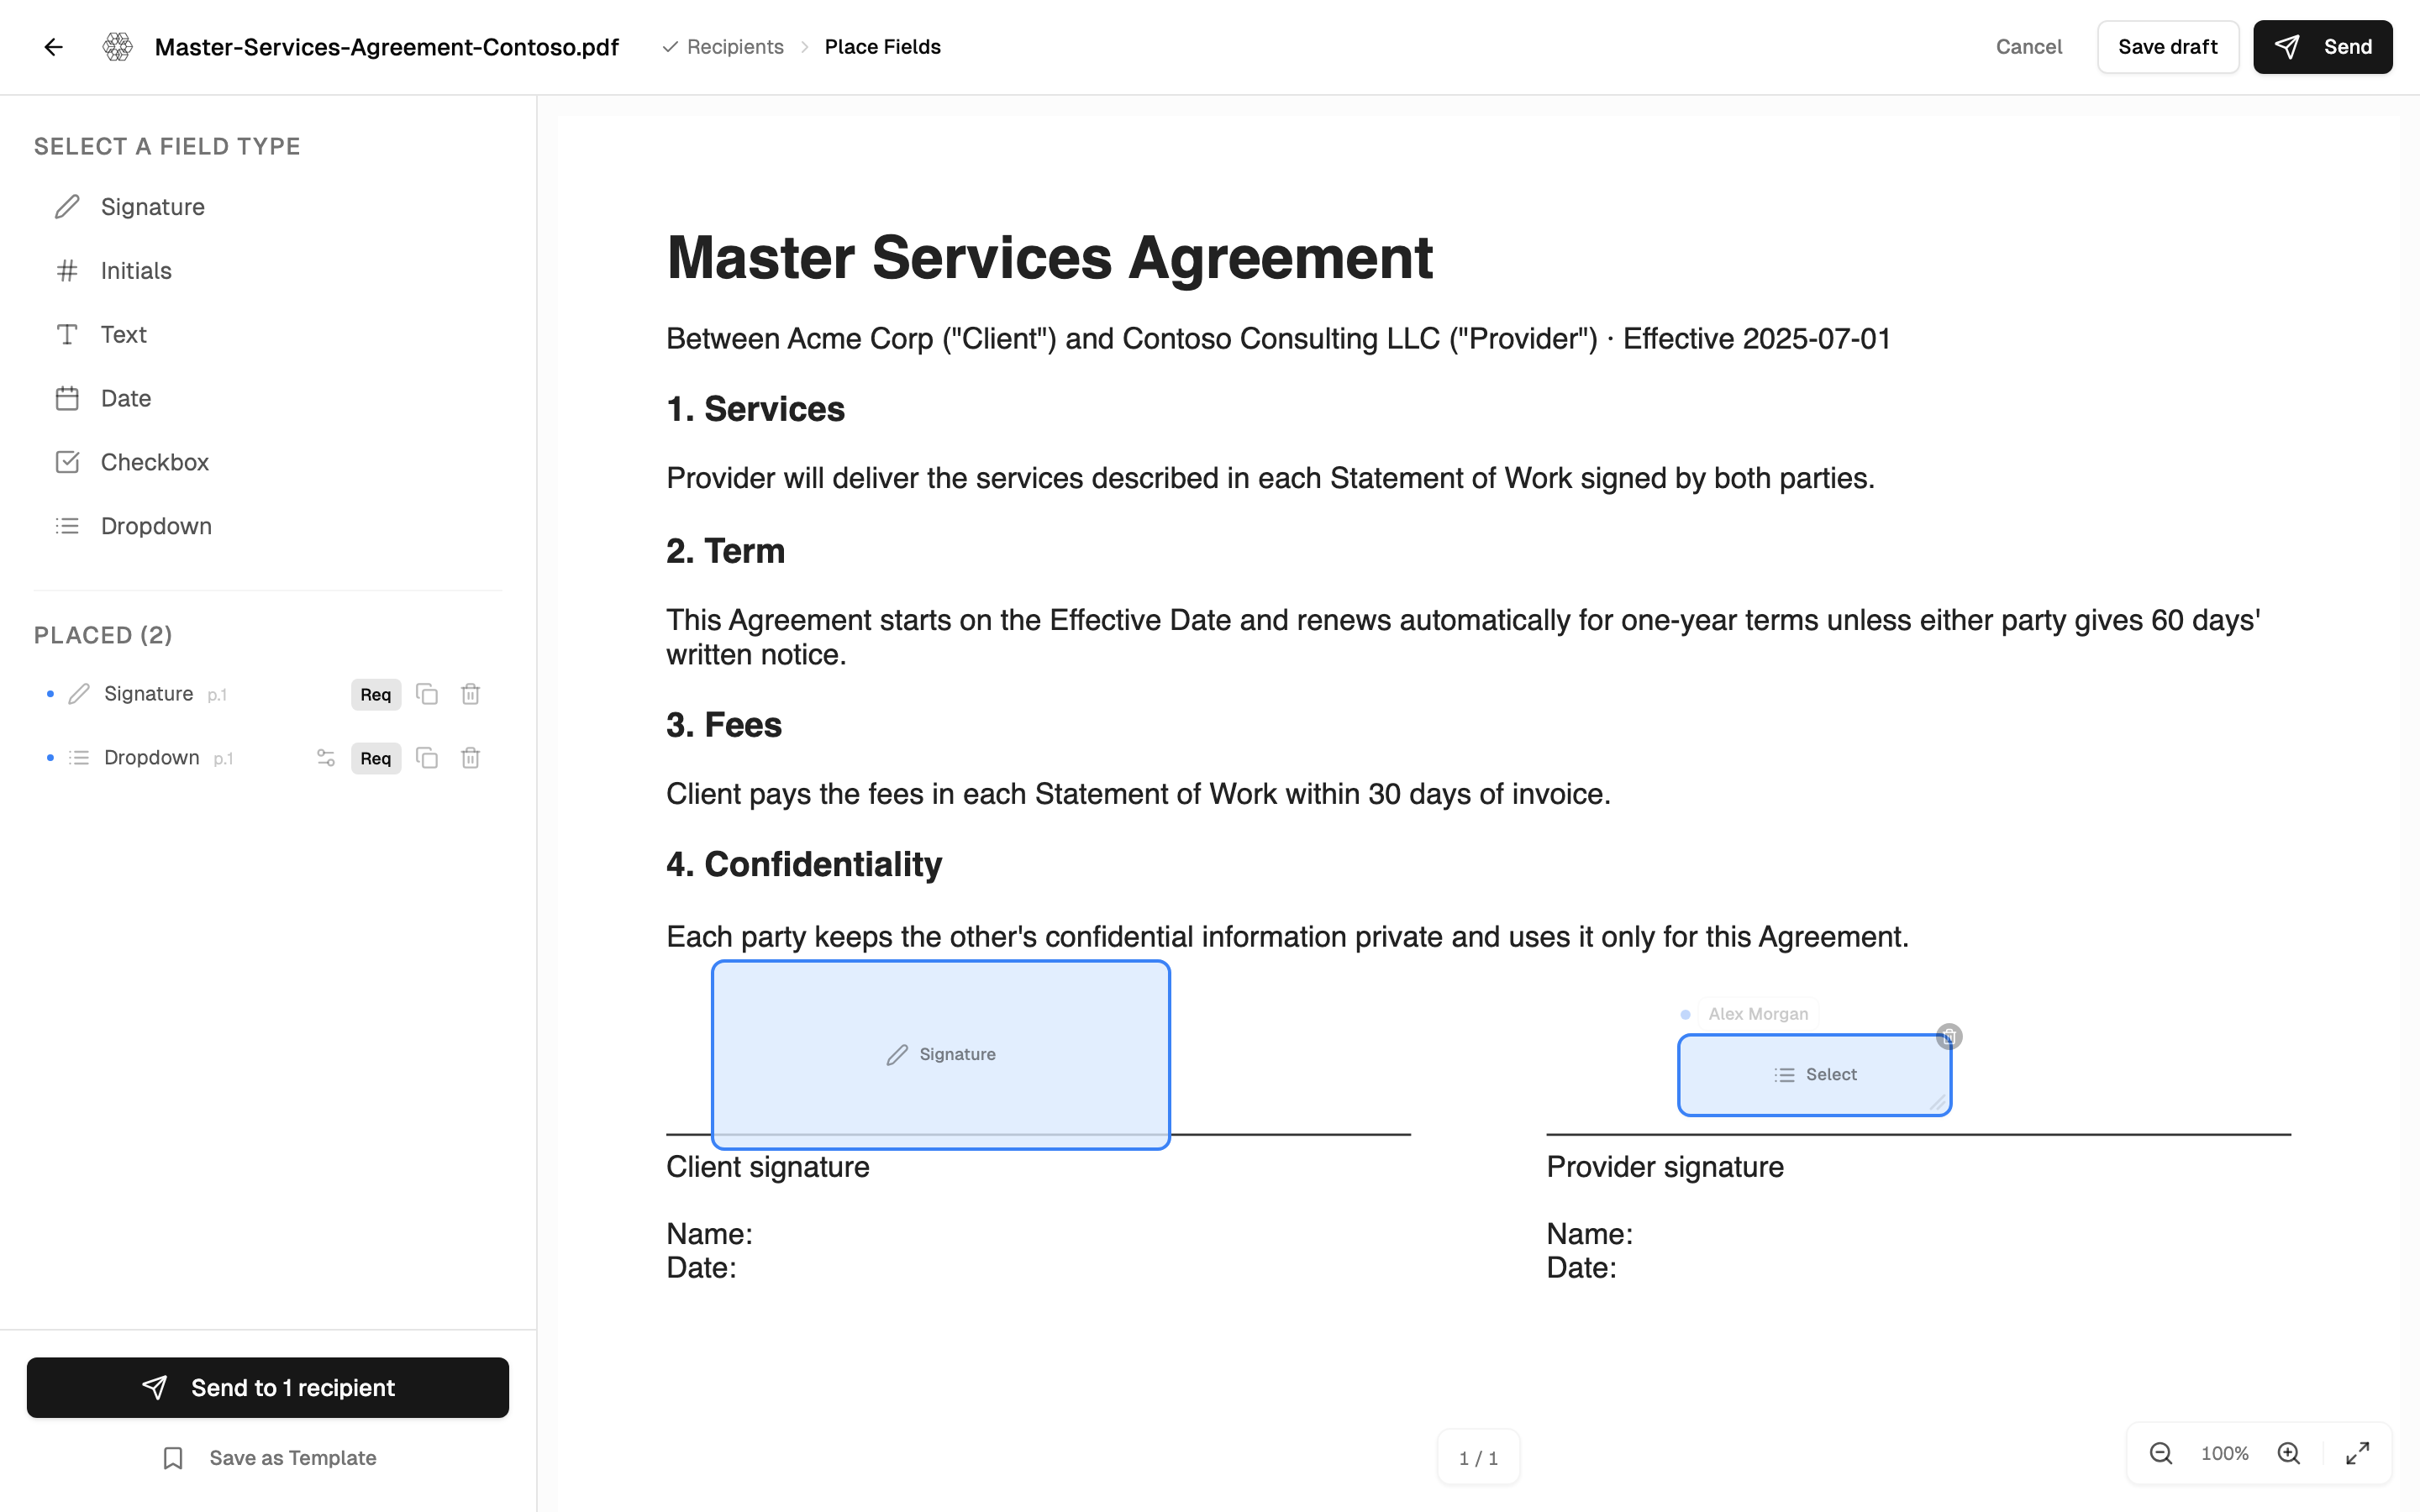Open the Select dropdown field on the document
The height and width of the screenshot is (1512, 2420).
(x=1814, y=1075)
